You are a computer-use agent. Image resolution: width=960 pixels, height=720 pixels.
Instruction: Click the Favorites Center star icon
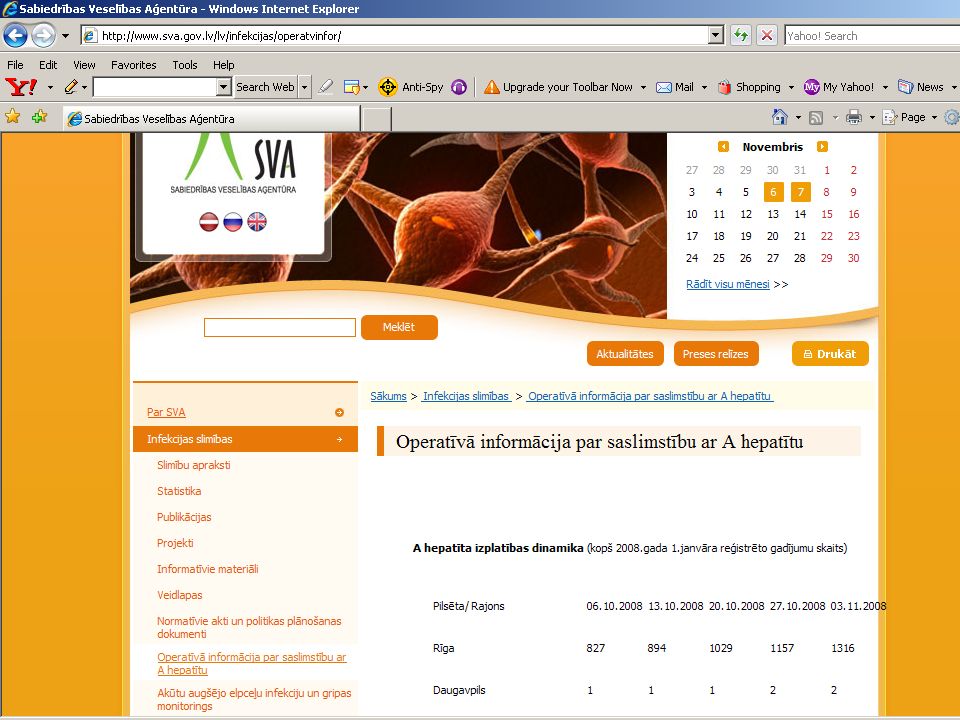pos(12,116)
